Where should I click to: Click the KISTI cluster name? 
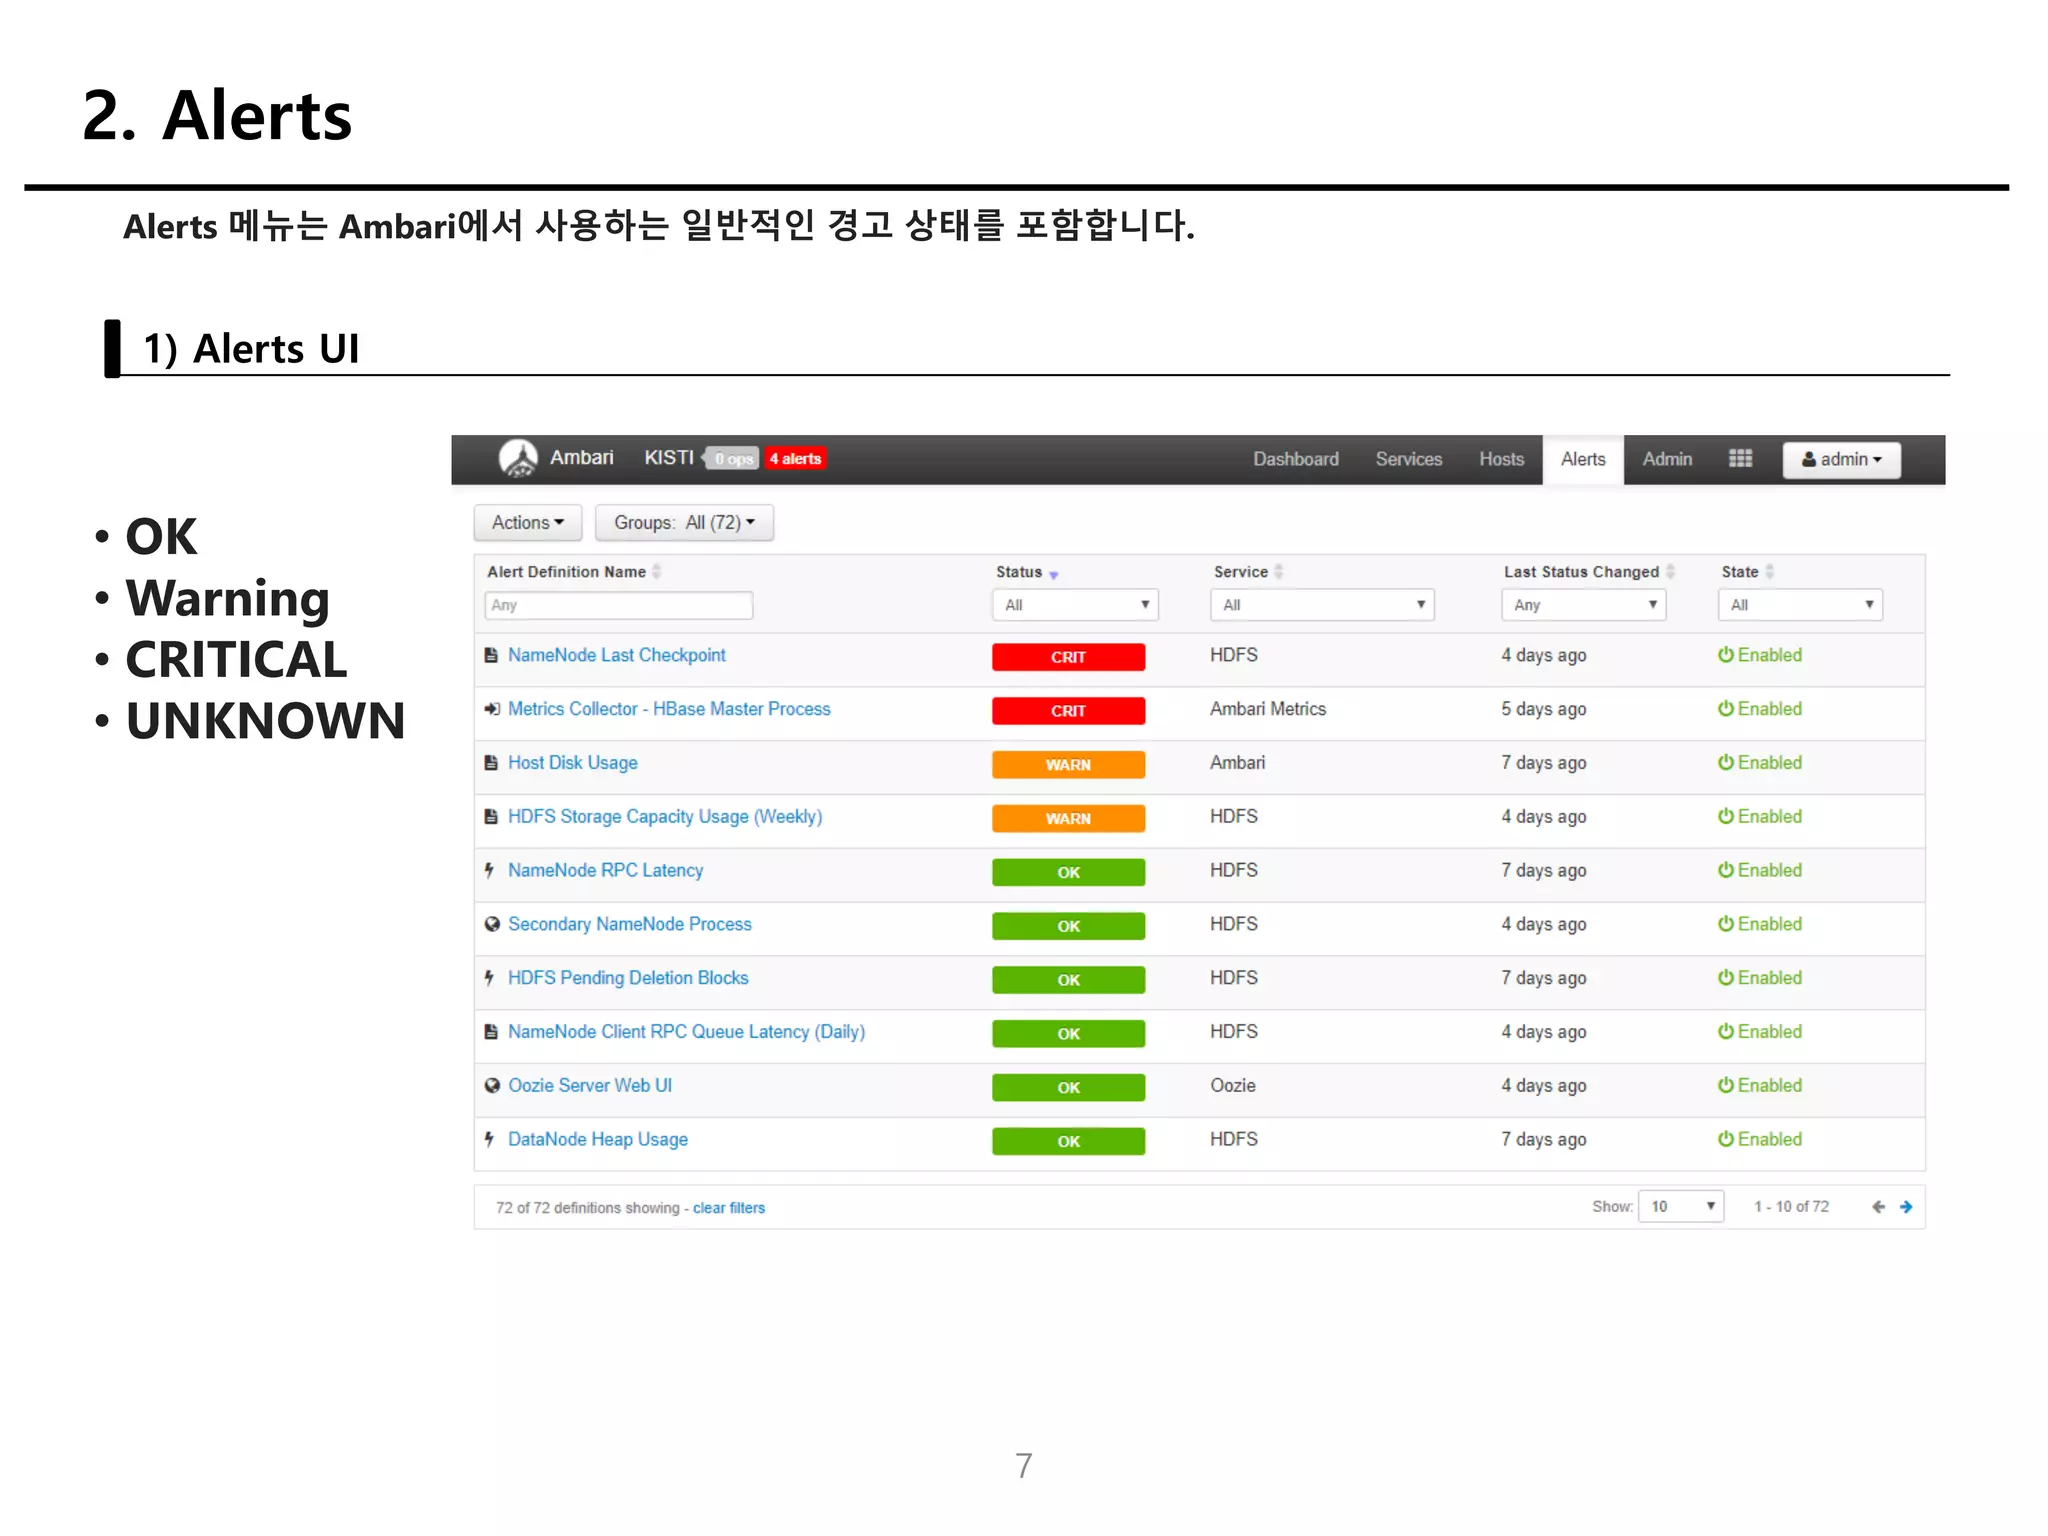pos(669,458)
